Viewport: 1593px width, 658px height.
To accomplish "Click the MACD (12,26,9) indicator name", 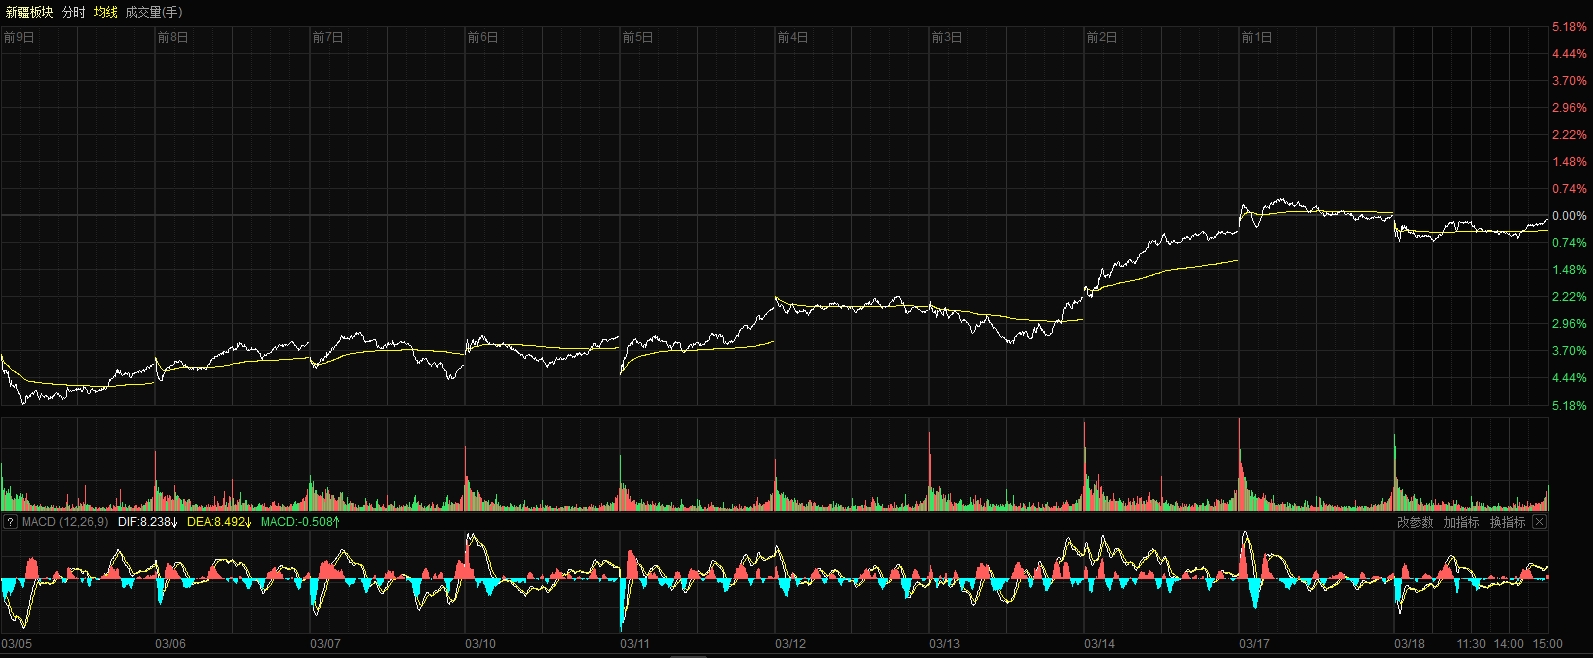I will [x=65, y=522].
